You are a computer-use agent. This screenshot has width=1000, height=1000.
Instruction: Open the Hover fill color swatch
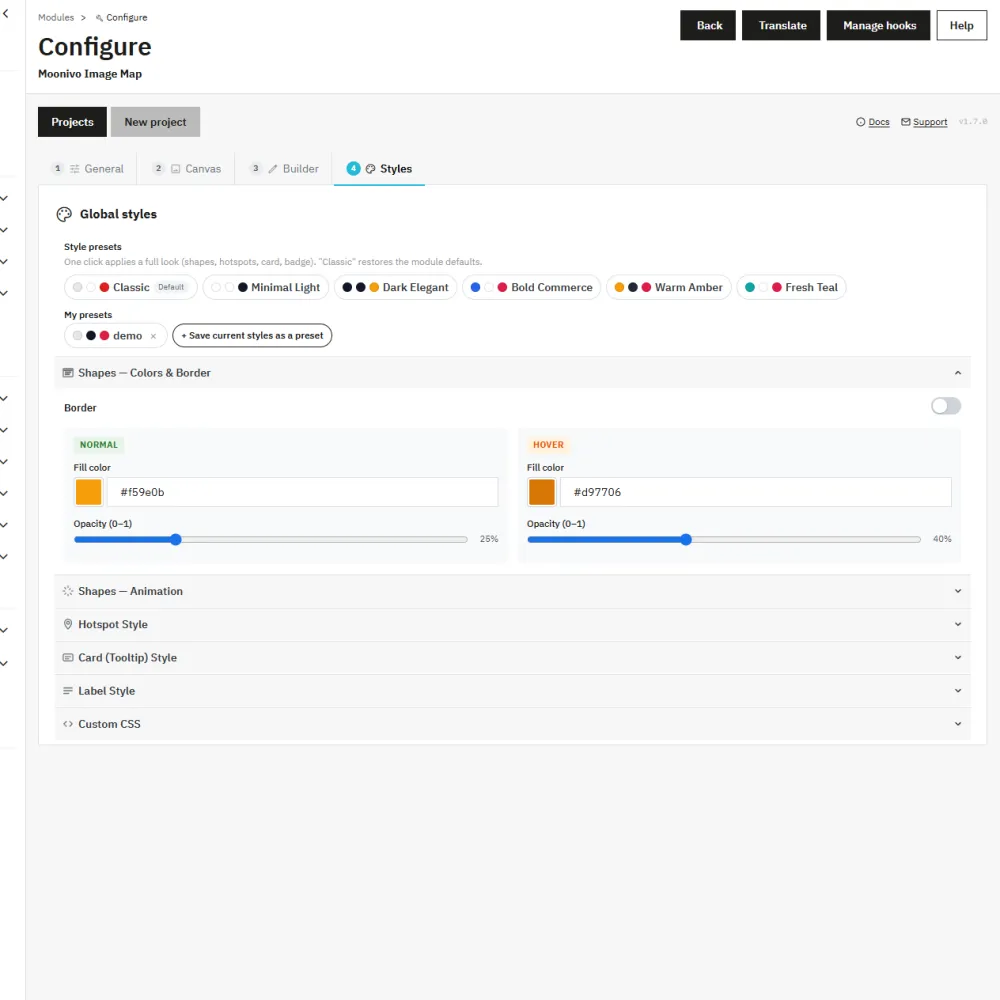click(541, 492)
